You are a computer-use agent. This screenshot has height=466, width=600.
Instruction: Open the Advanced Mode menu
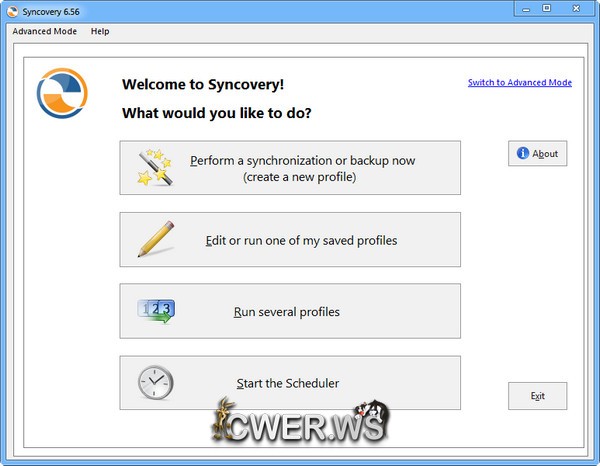point(44,31)
